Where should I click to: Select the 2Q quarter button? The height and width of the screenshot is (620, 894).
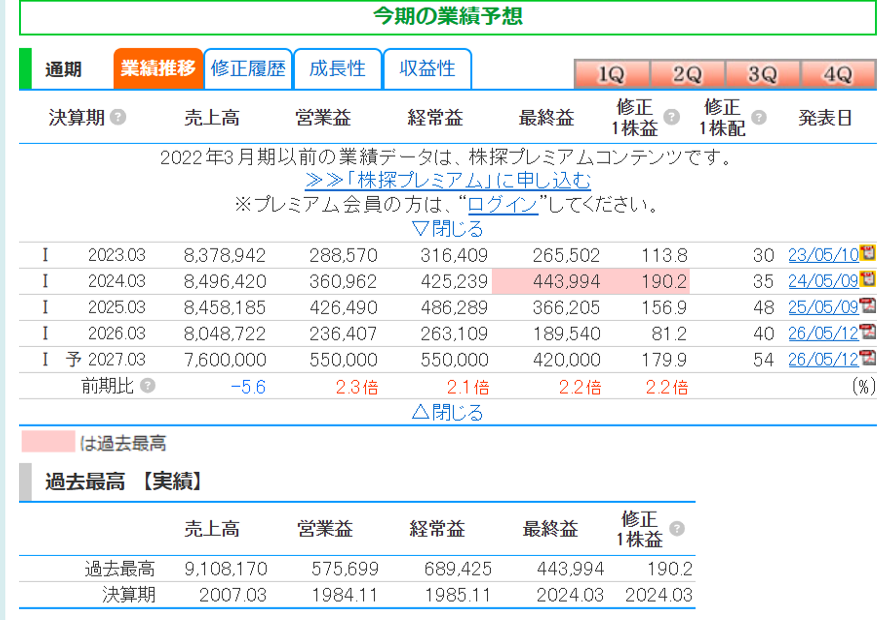[x=687, y=74]
